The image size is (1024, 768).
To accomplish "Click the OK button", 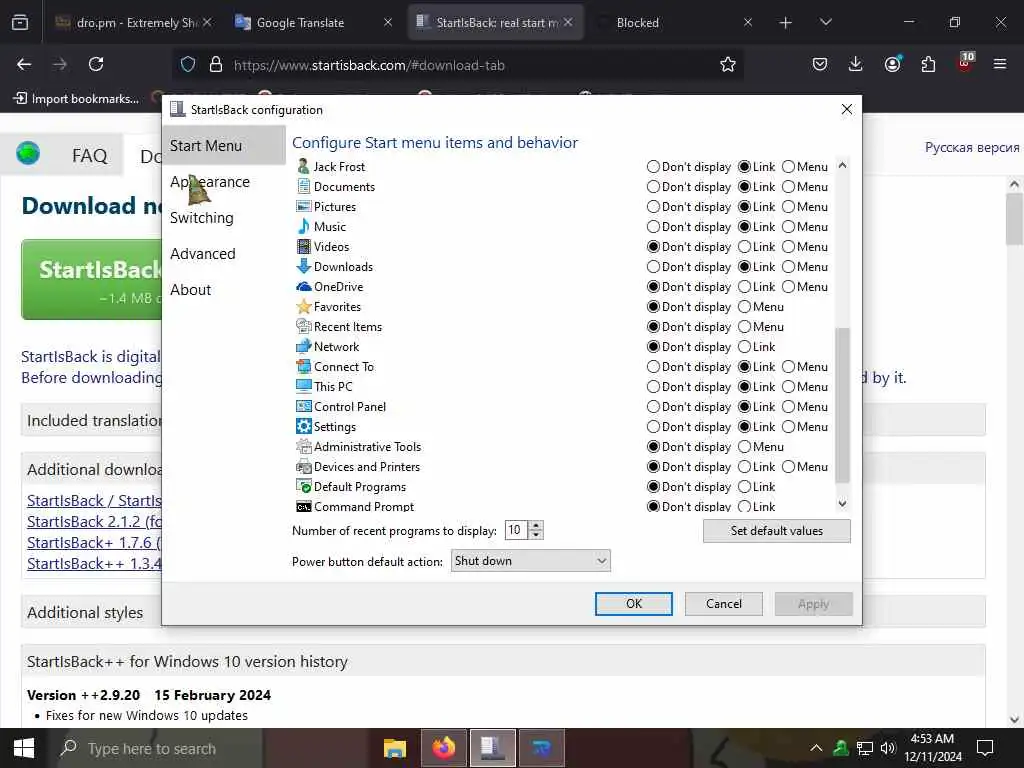I will pyautogui.click(x=633, y=603).
